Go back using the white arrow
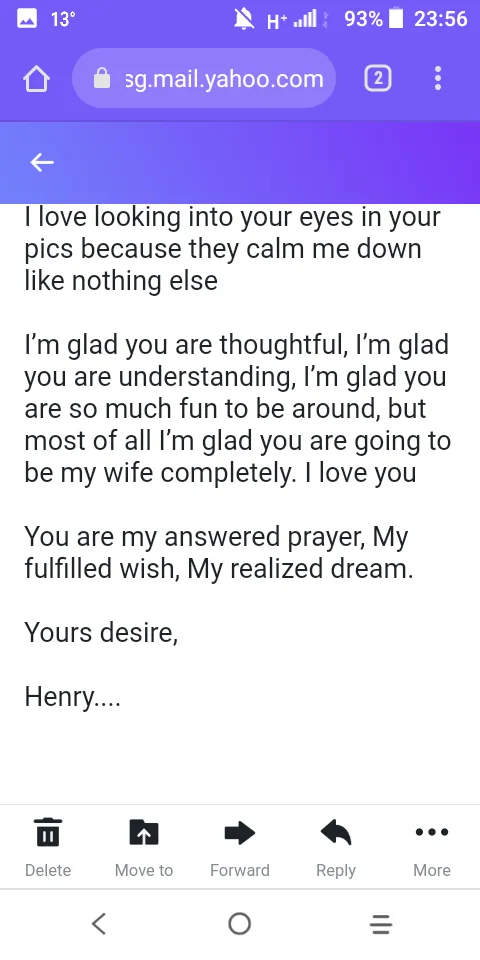The width and height of the screenshot is (480, 960). (42, 162)
